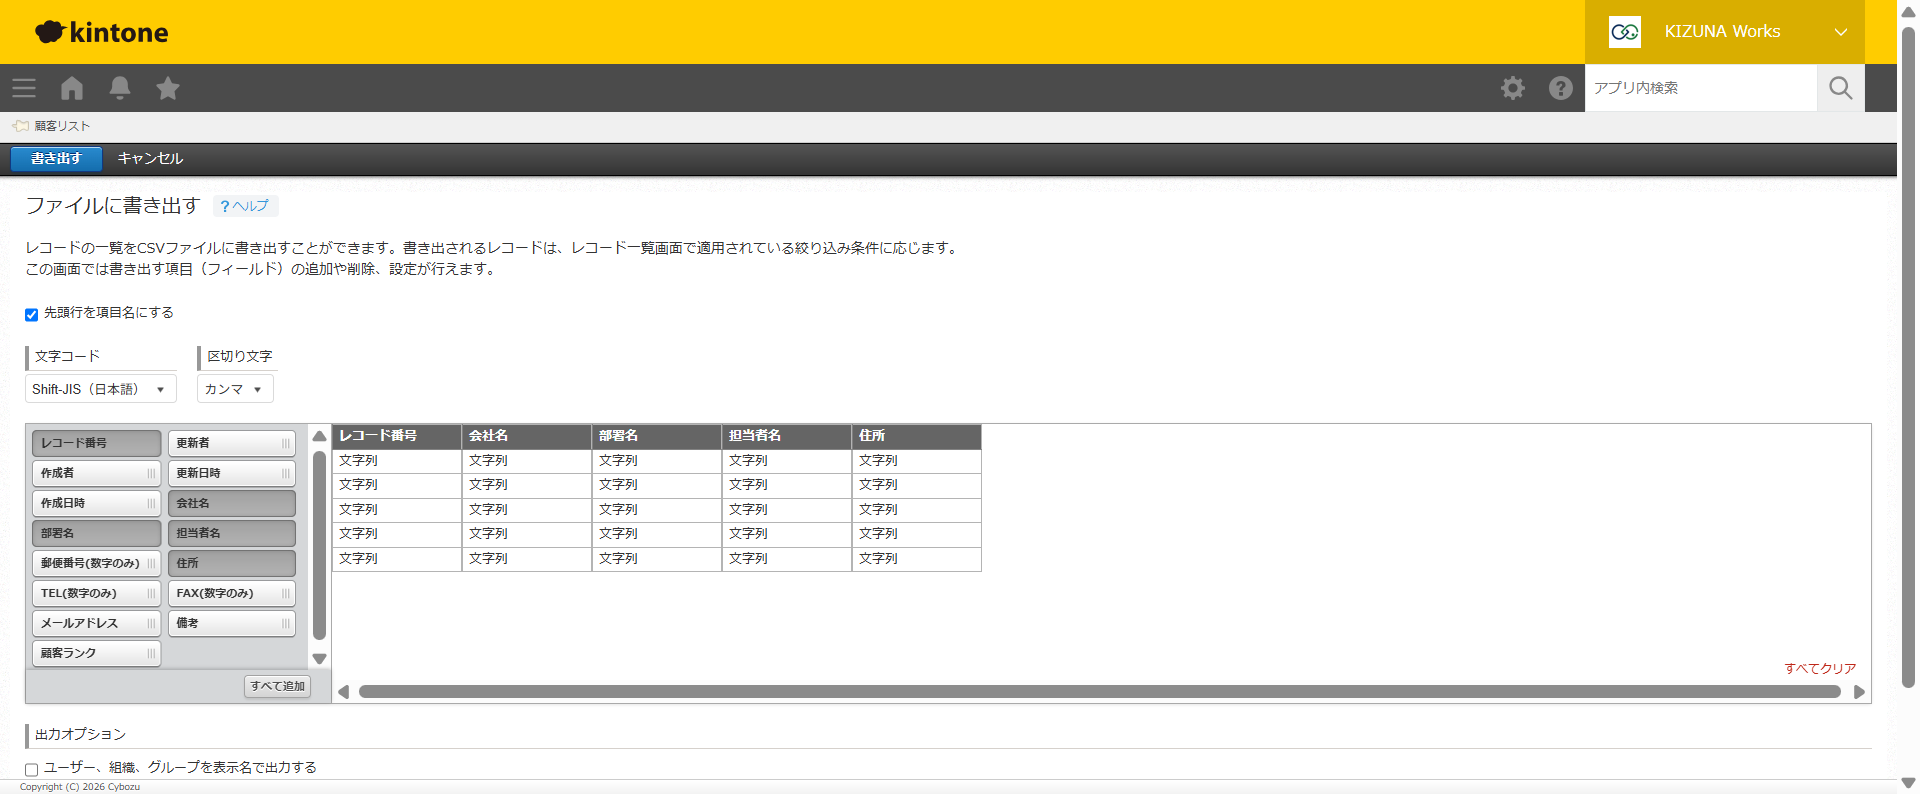Click the レコード番号 column header in preview
Image resolution: width=1920 pixels, height=794 pixels.
point(397,436)
